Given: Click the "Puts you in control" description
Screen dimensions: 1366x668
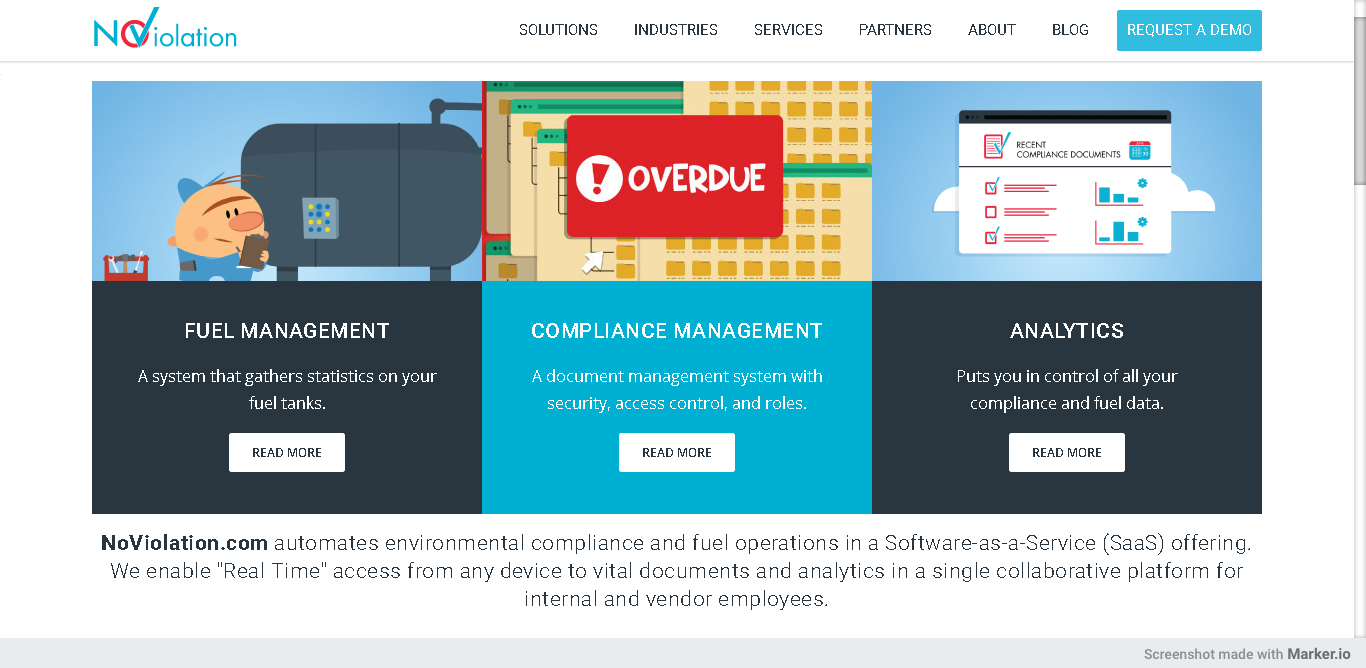Looking at the screenshot, I should point(1067,390).
